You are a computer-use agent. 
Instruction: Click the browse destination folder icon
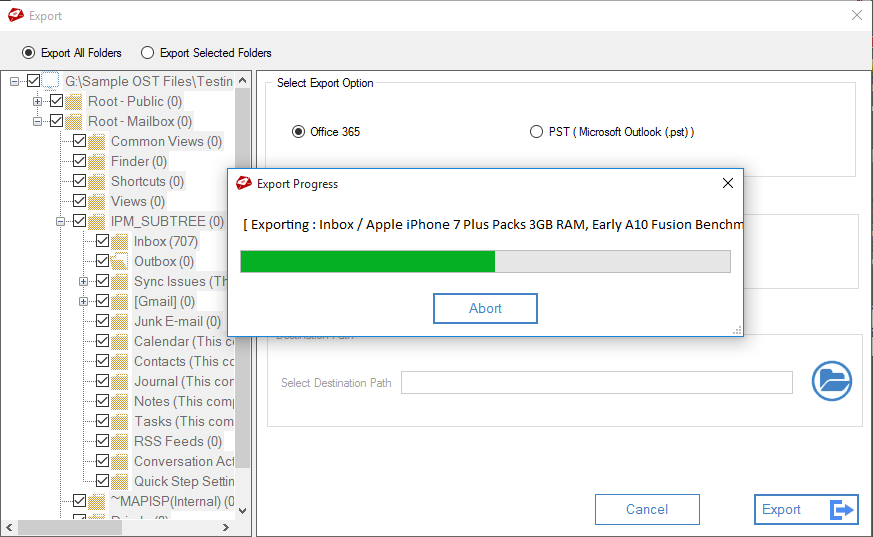pyautogui.click(x=831, y=381)
